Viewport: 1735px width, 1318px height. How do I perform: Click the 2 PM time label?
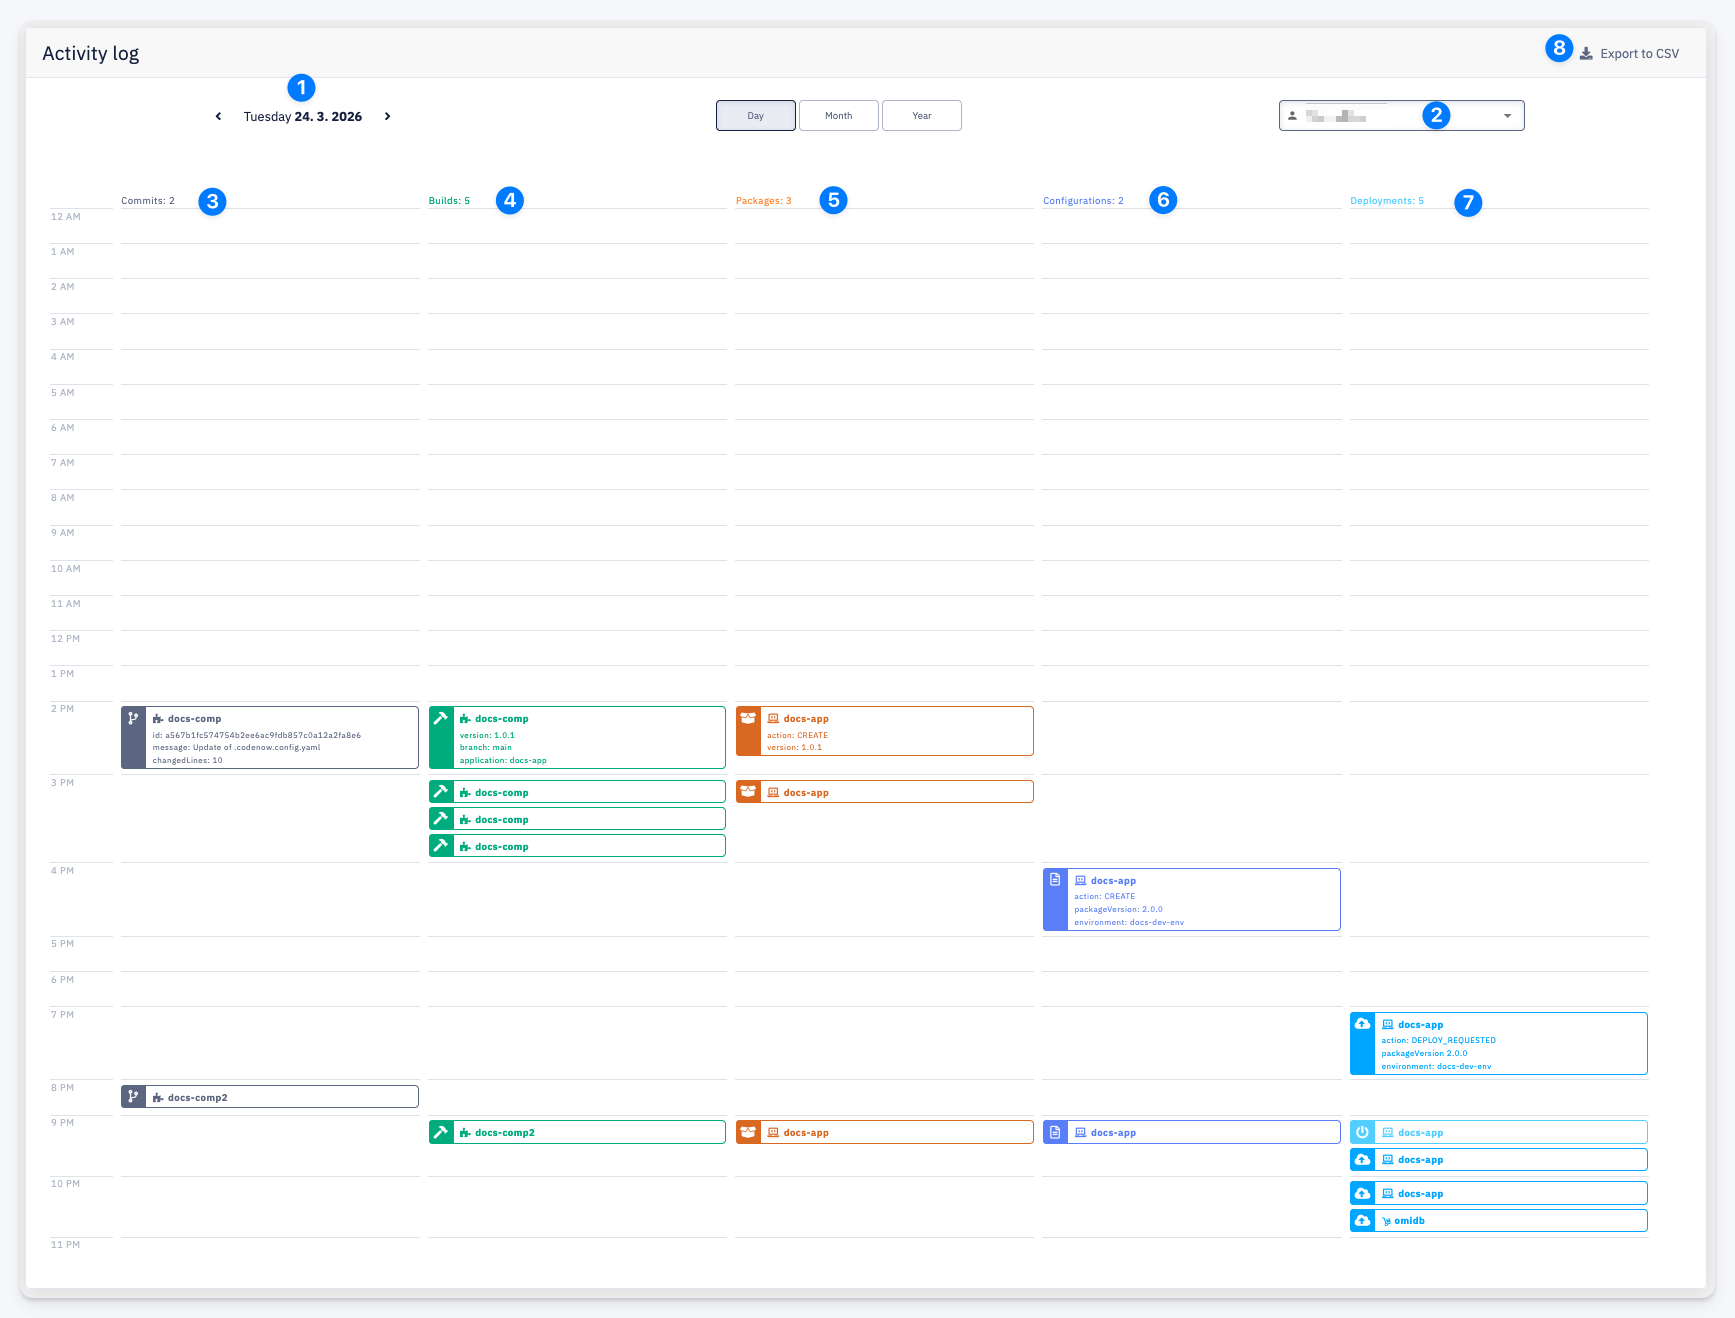[63, 709]
